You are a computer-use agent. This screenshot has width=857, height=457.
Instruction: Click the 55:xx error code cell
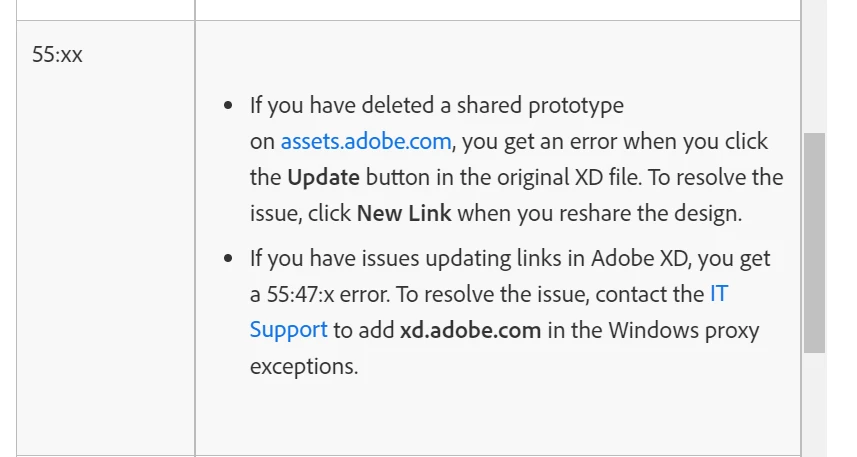tap(105, 238)
